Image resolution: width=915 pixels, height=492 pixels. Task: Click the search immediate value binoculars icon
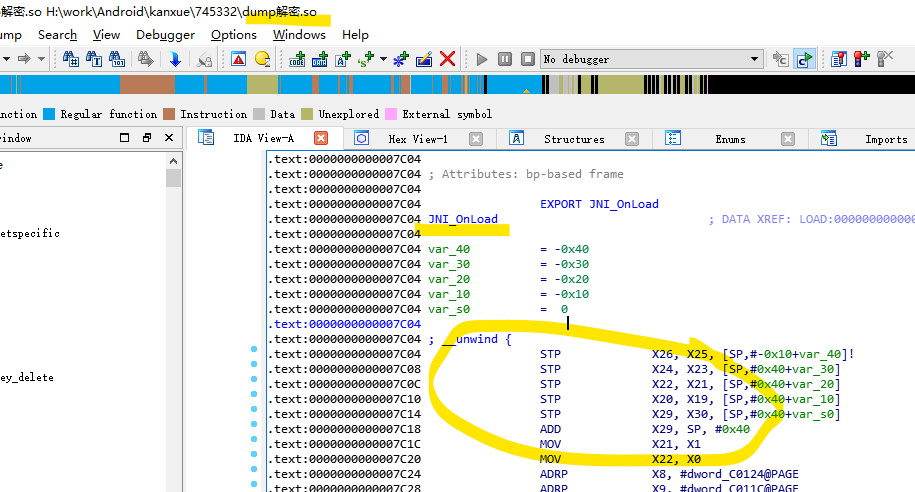pyautogui.click(x=71, y=59)
